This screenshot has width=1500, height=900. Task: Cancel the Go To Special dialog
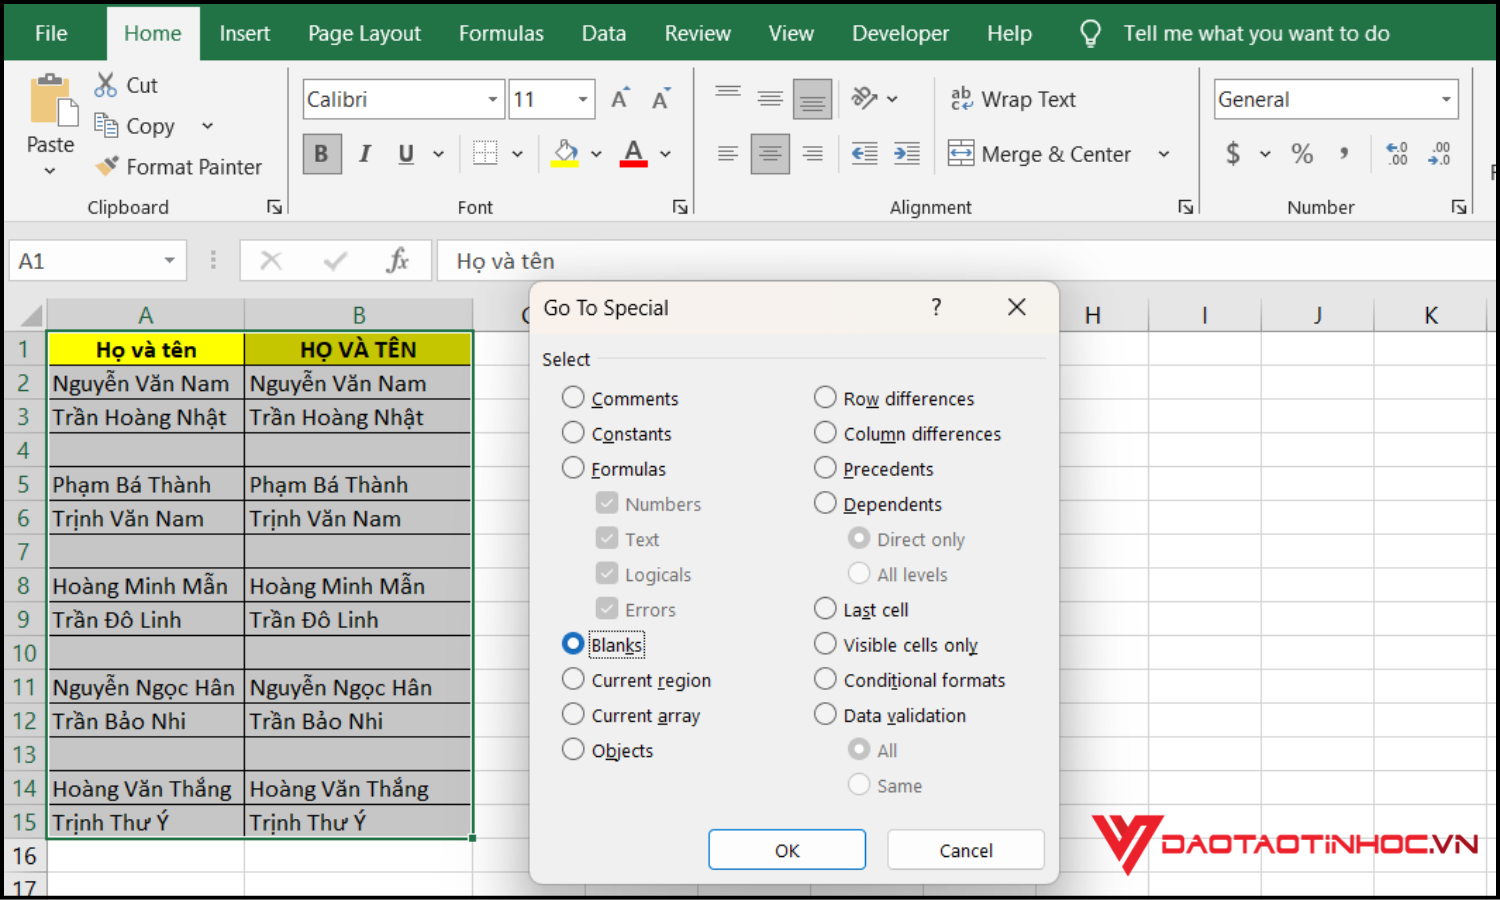[965, 850]
